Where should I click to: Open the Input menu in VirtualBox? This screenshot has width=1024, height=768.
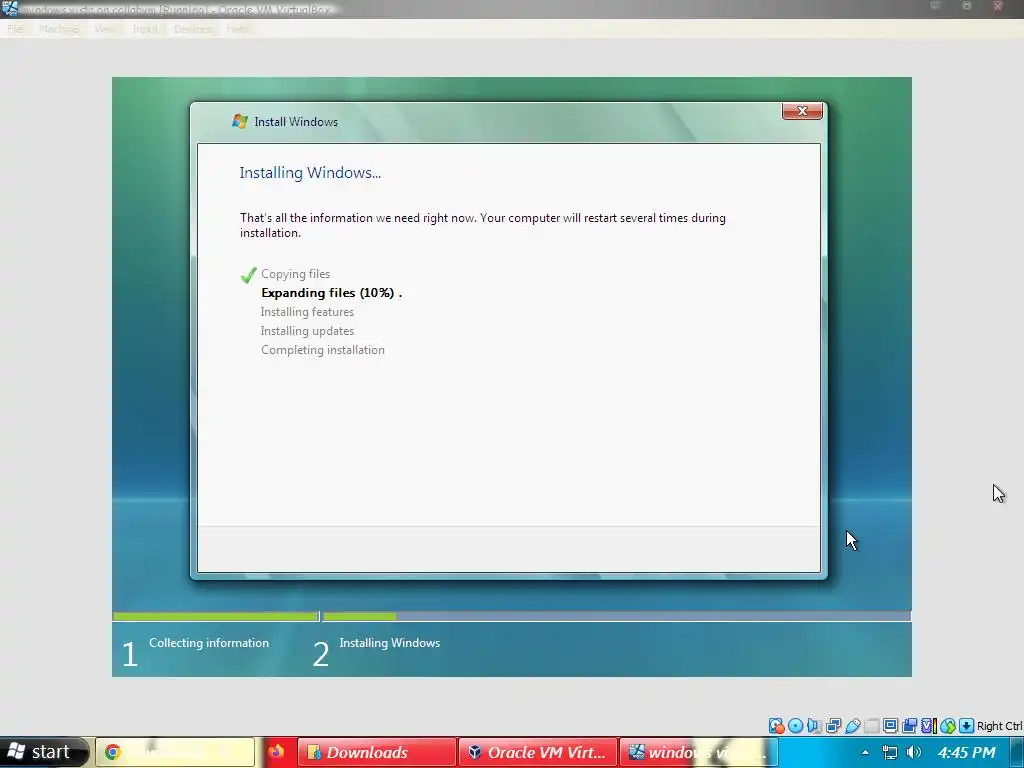click(145, 29)
